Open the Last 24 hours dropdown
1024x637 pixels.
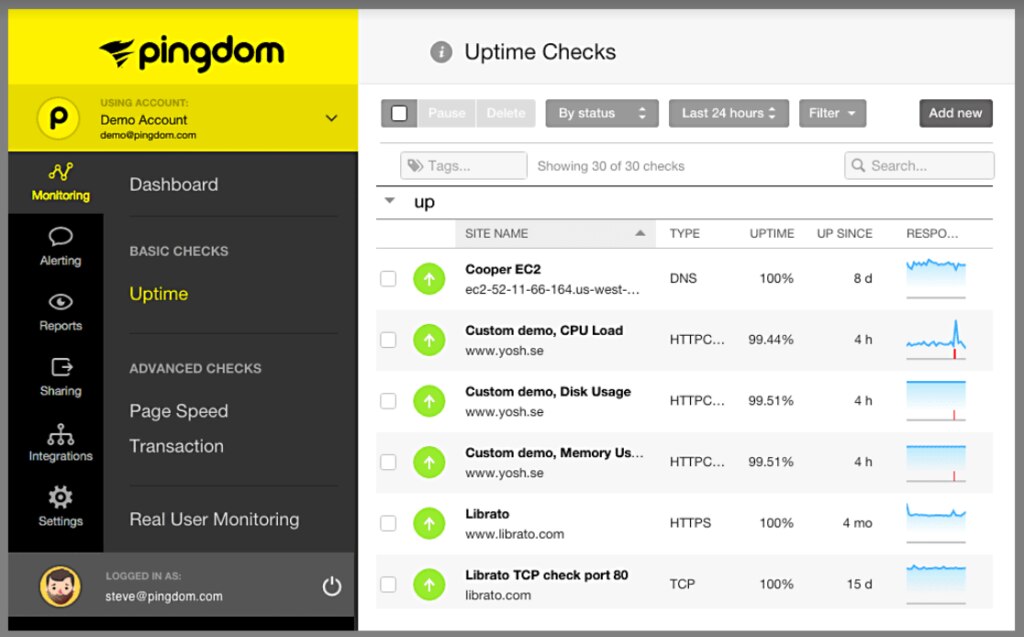pyautogui.click(x=728, y=113)
